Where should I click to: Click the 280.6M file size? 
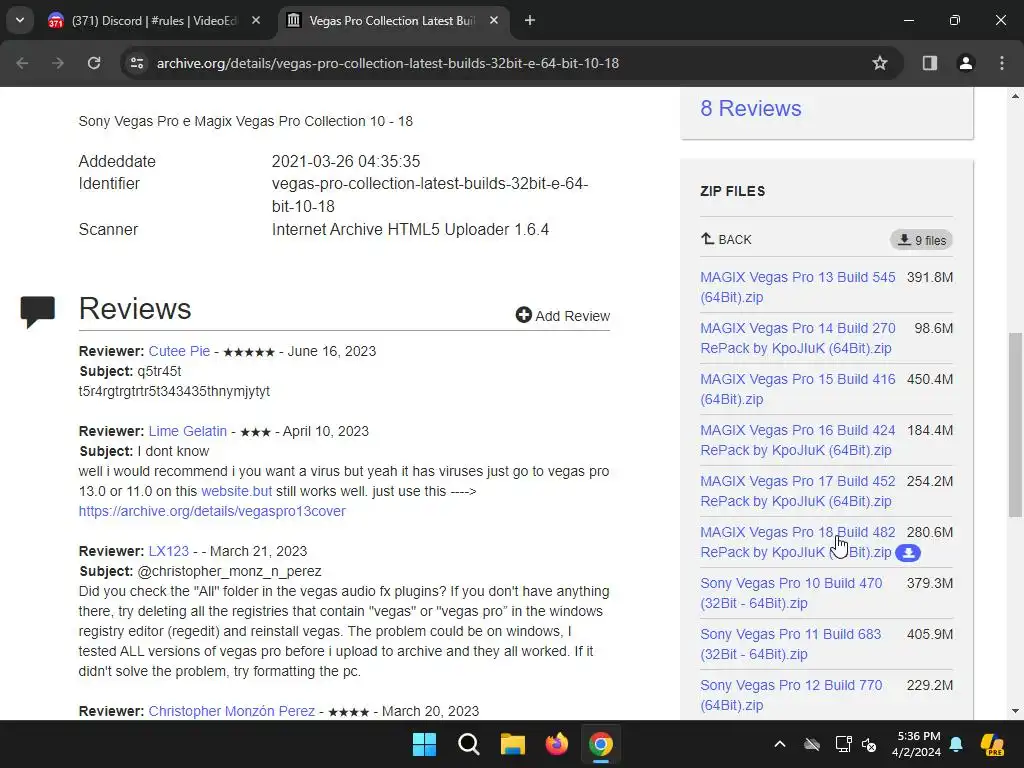[929, 532]
